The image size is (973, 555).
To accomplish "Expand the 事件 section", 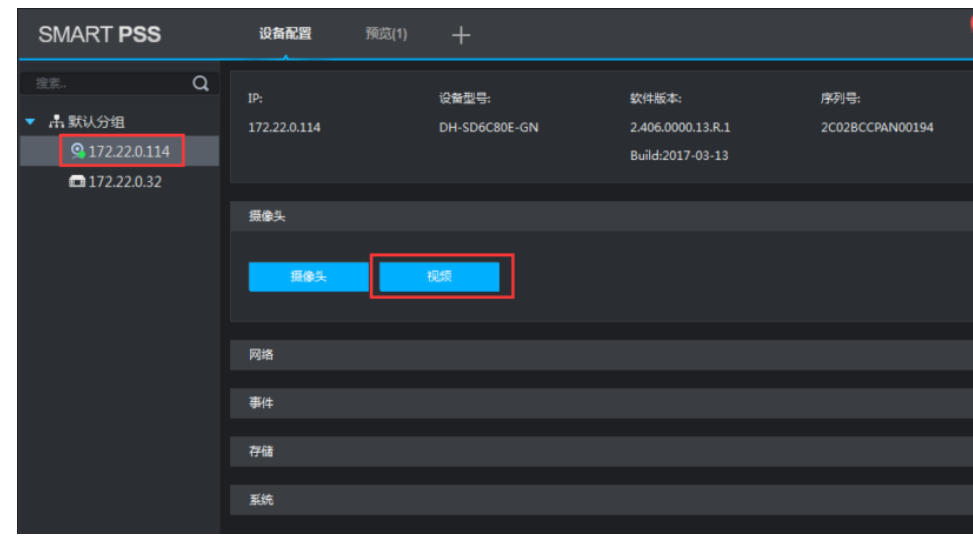I will [x=601, y=404].
